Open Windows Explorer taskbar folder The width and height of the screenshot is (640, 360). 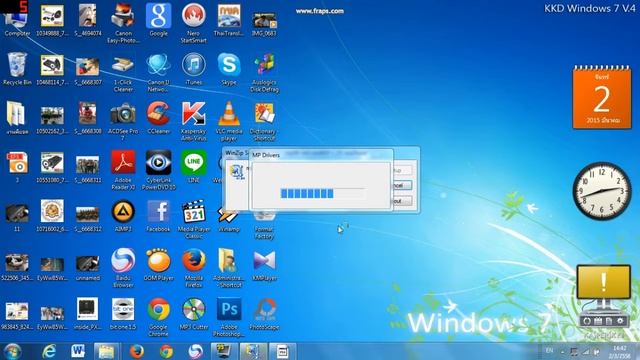coord(107,351)
